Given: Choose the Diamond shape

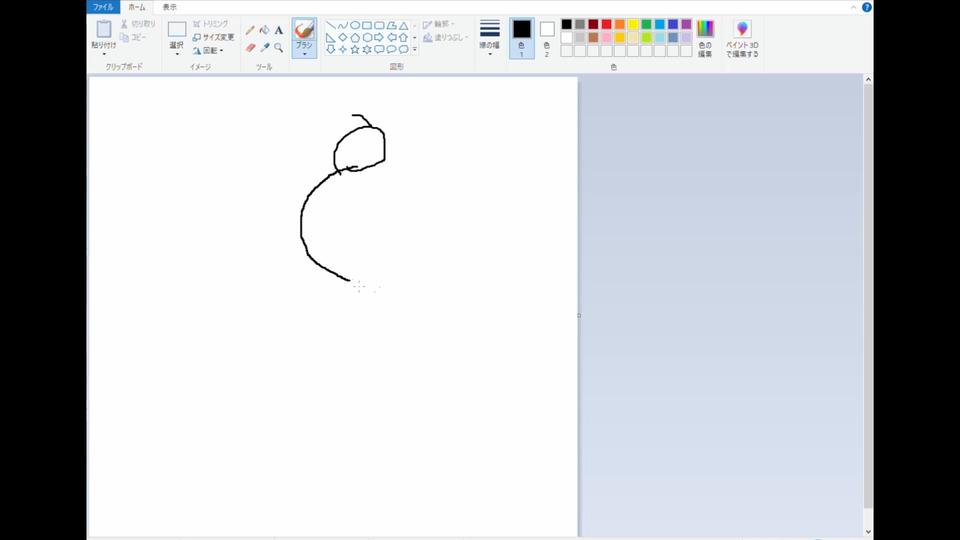Looking at the screenshot, I should tap(343, 37).
